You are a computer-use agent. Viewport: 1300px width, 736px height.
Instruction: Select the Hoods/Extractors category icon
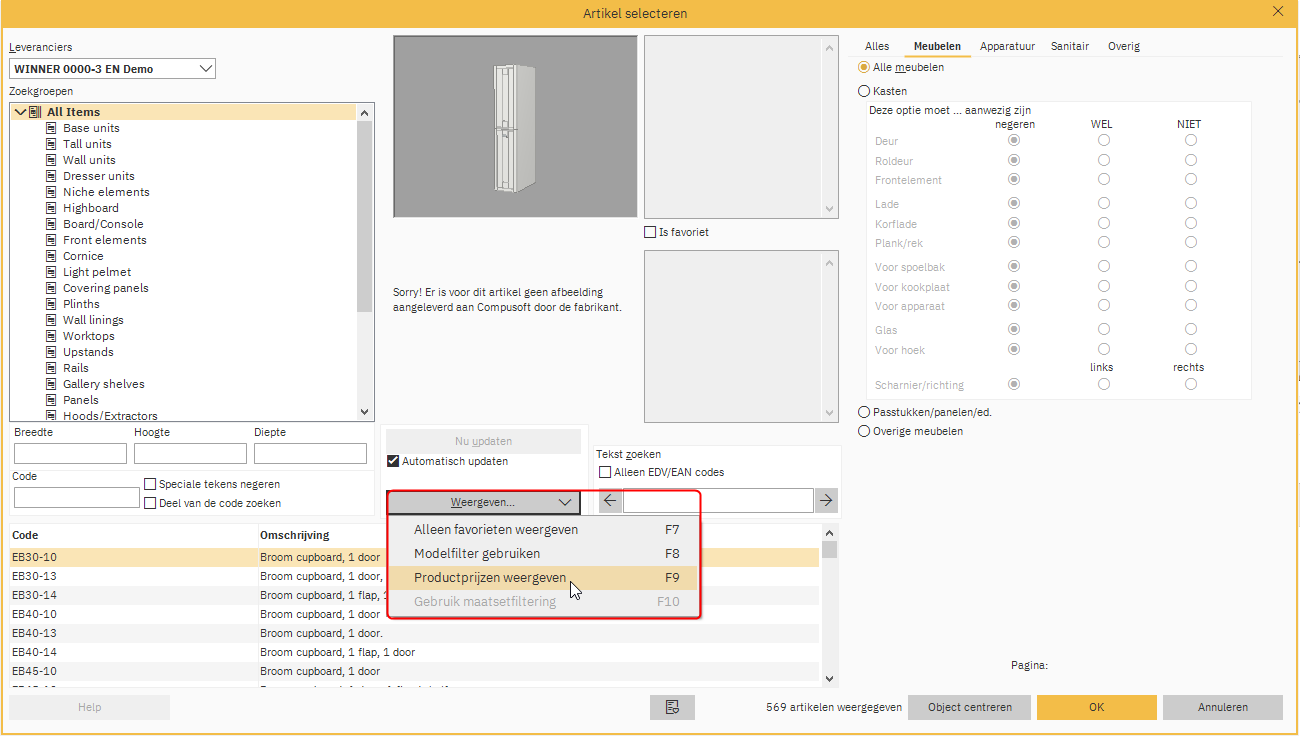click(x=50, y=415)
